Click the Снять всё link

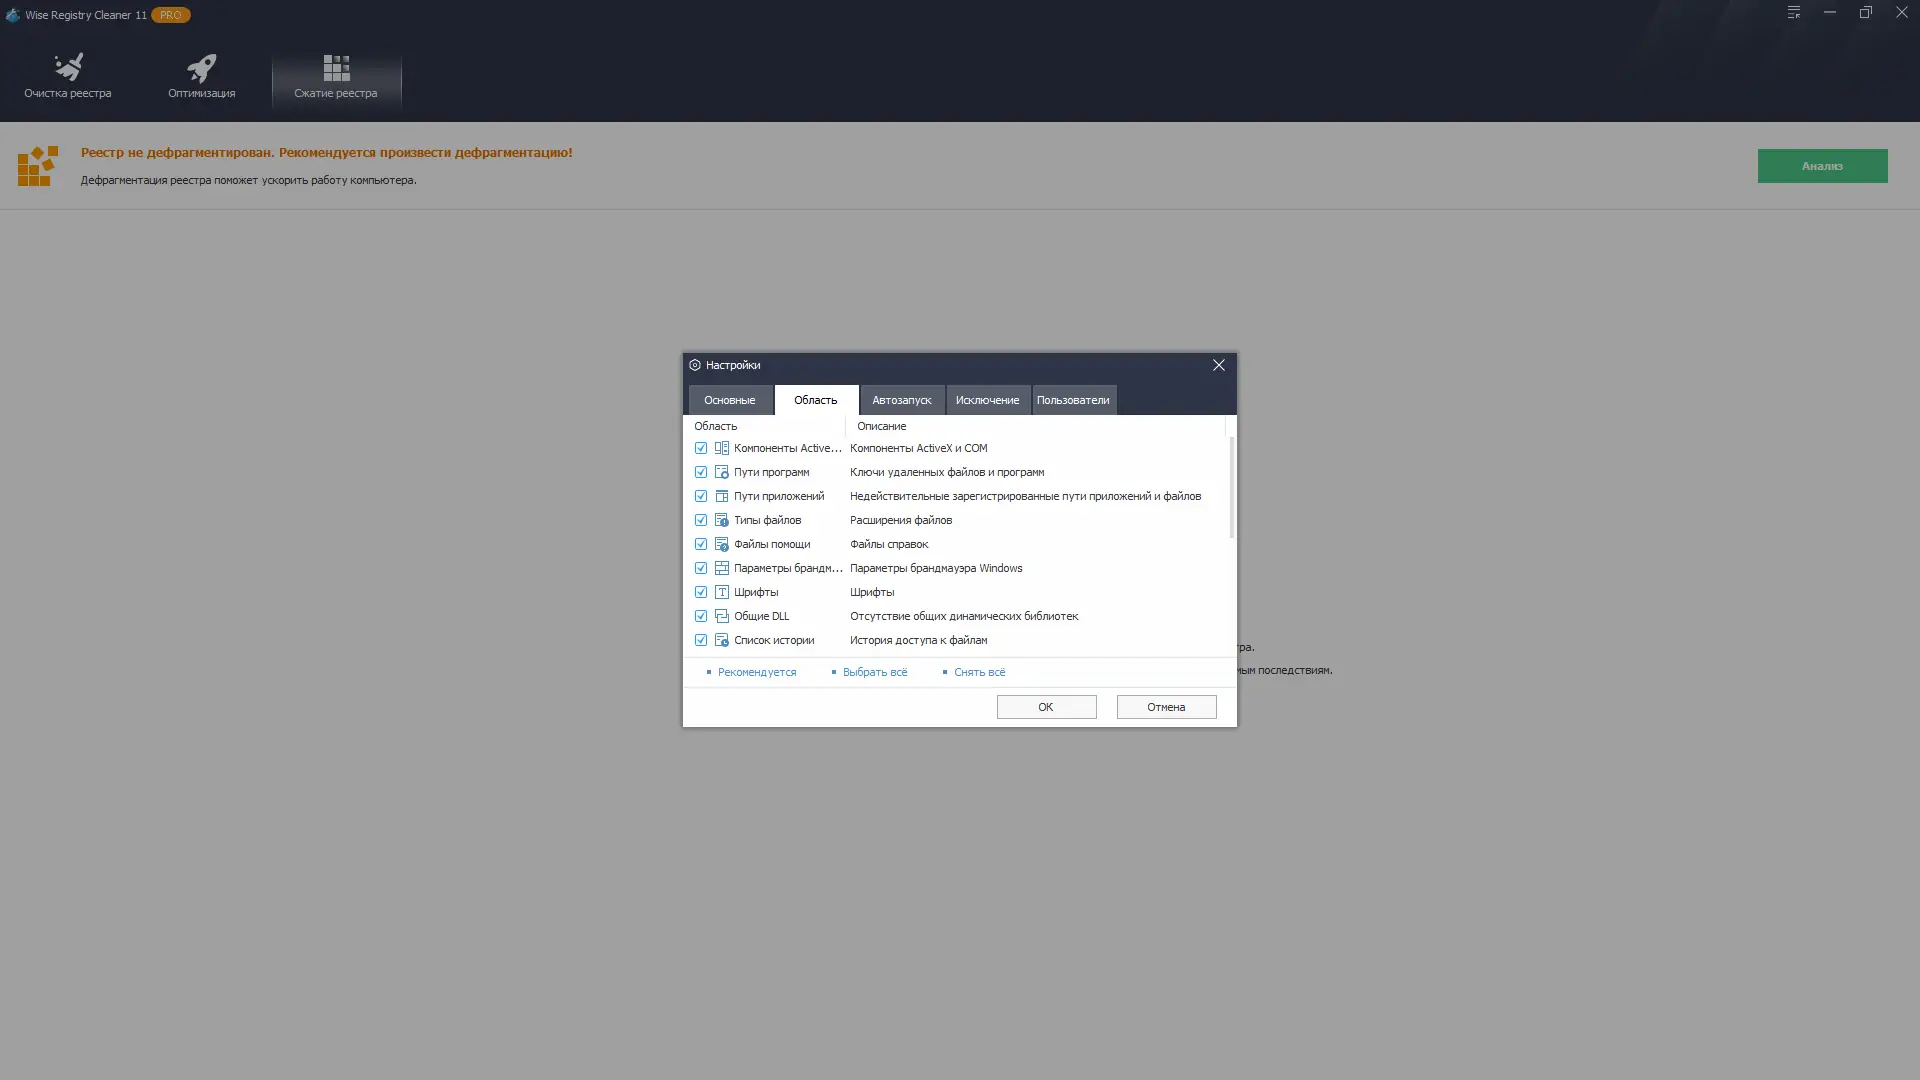(x=979, y=672)
